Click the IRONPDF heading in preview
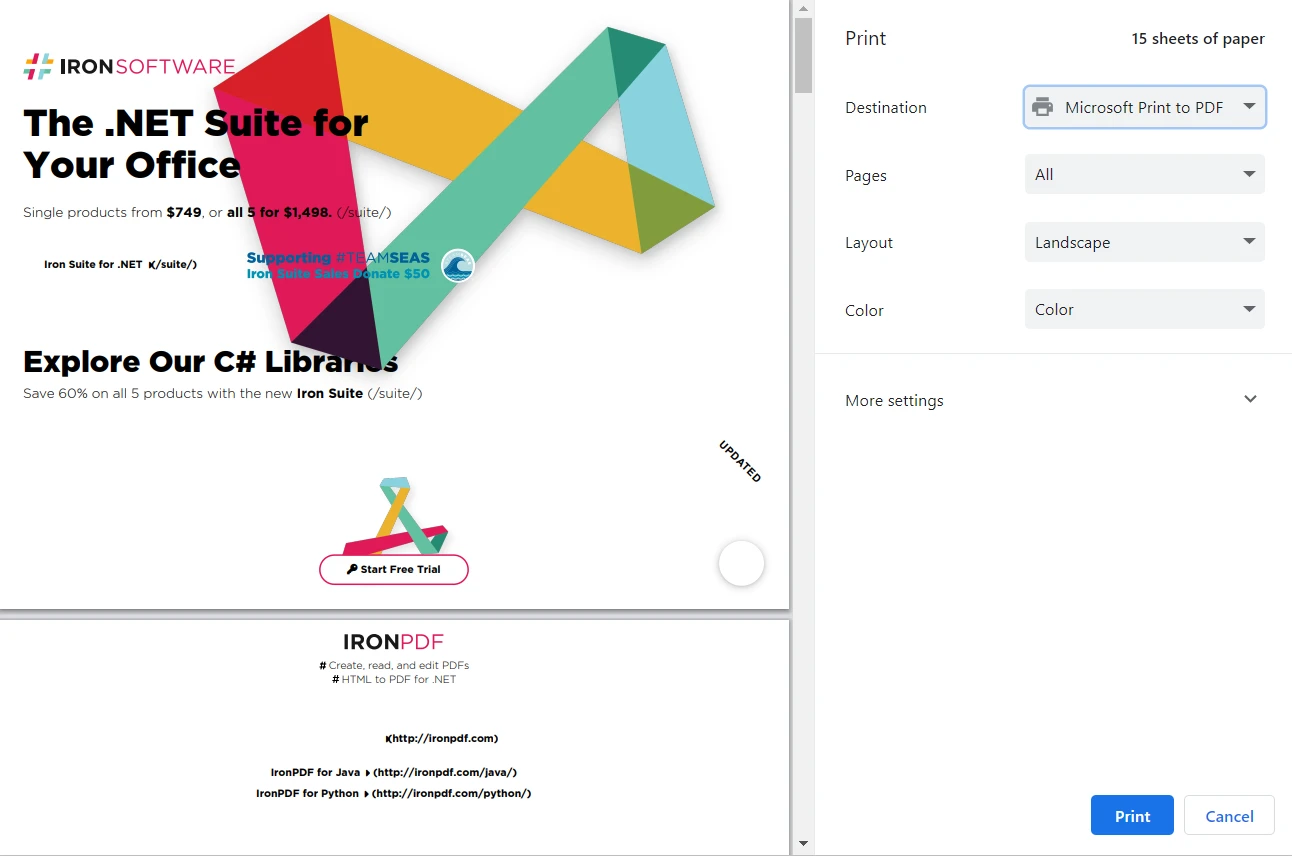The height and width of the screenshot is (856, 1292). [x=393, y=642]
